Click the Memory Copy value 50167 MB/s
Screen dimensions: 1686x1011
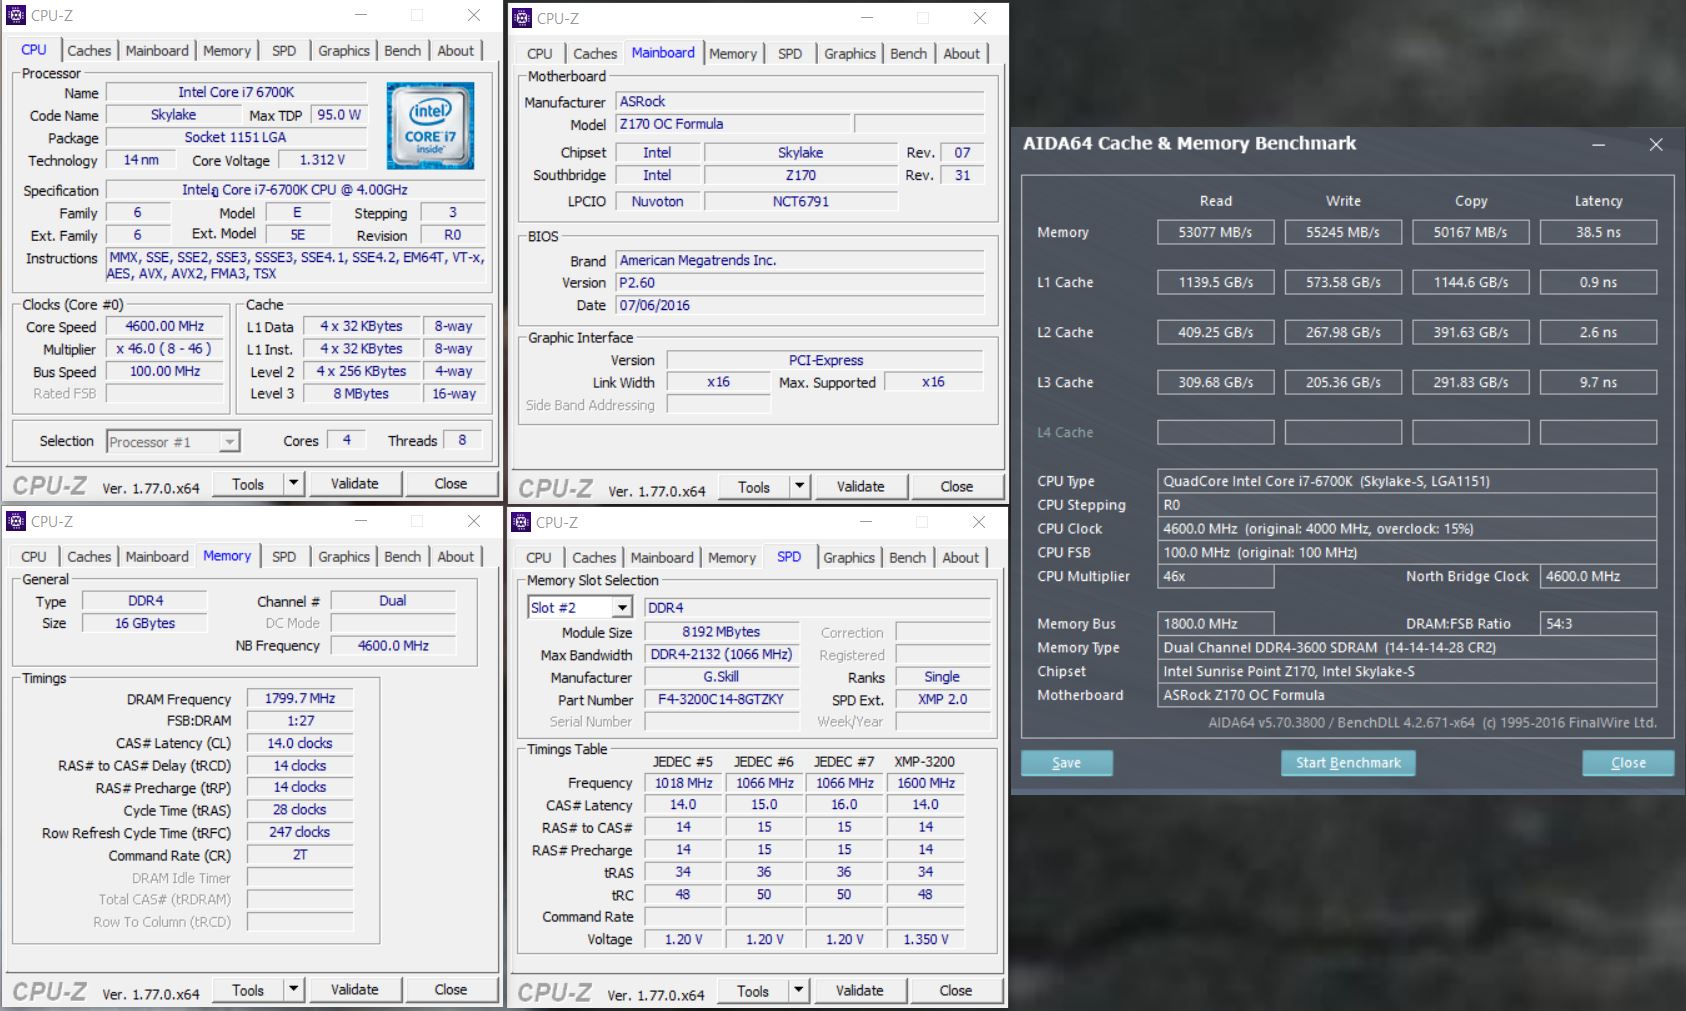[1471, 232]
